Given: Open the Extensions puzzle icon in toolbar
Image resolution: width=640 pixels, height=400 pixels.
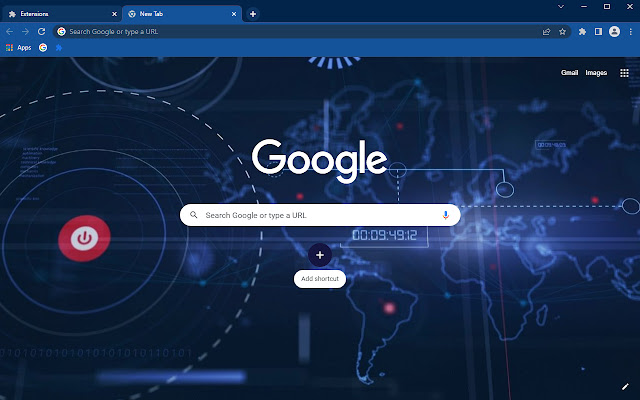Looking at the screenshot, I should [582, 31].
